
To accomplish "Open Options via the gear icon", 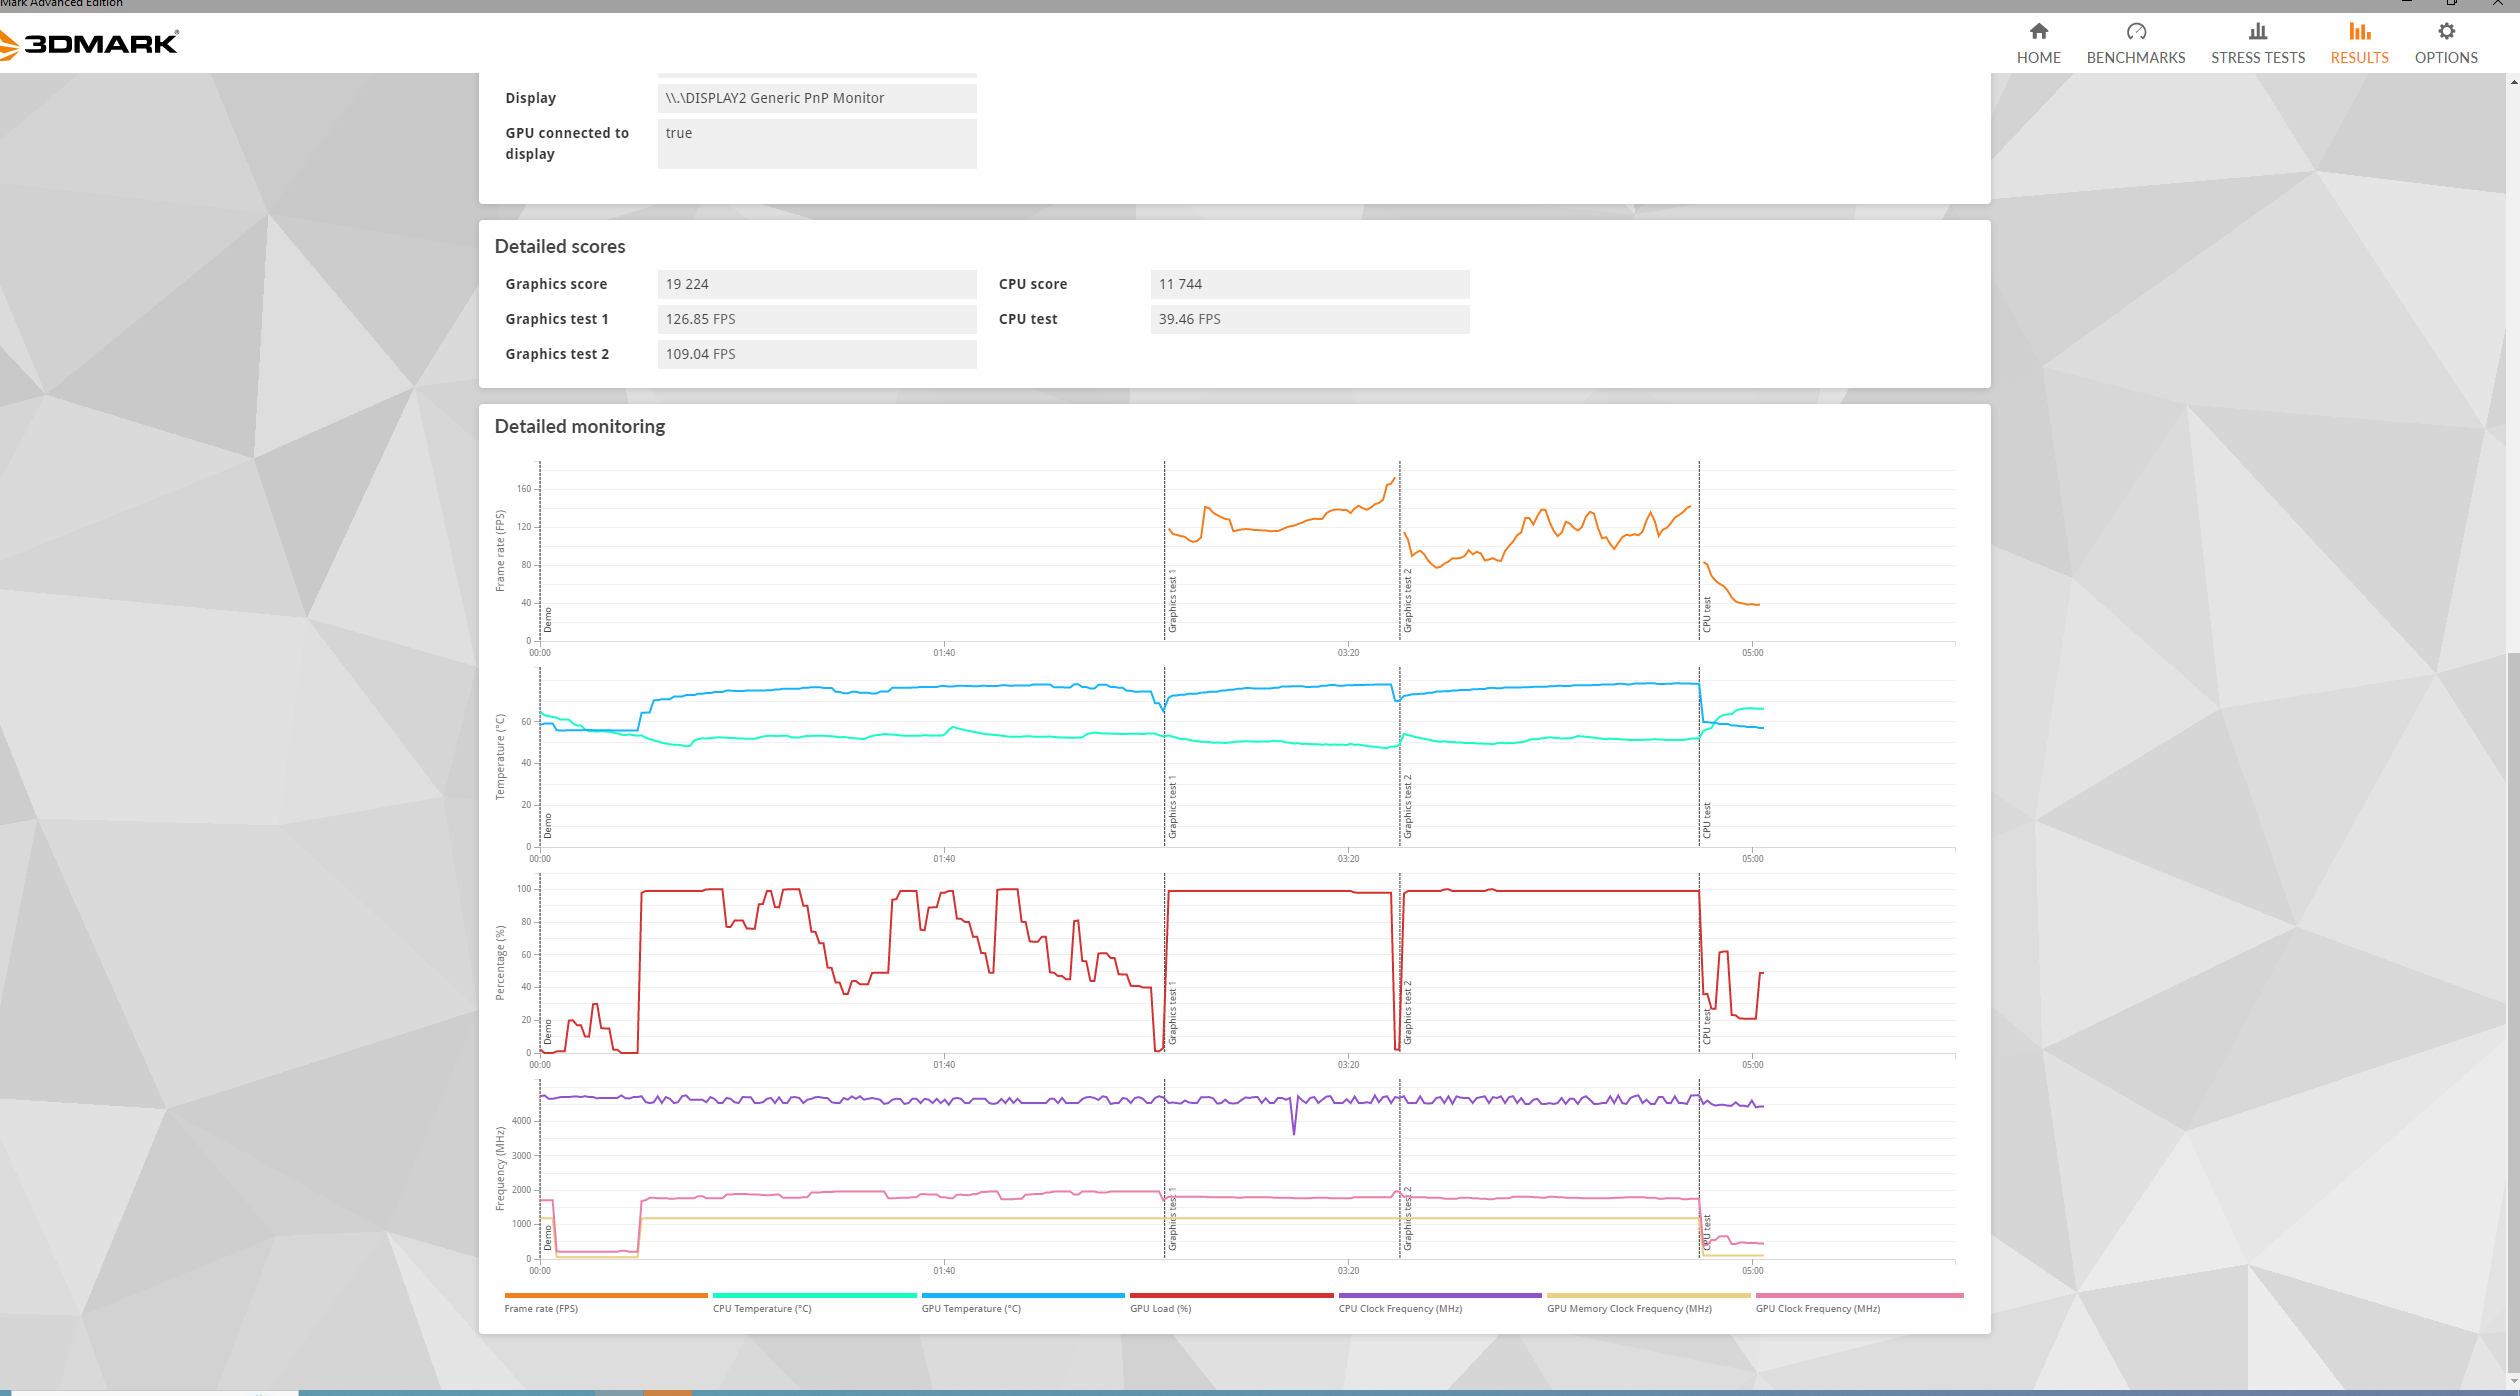I will tap(2445, 31).
